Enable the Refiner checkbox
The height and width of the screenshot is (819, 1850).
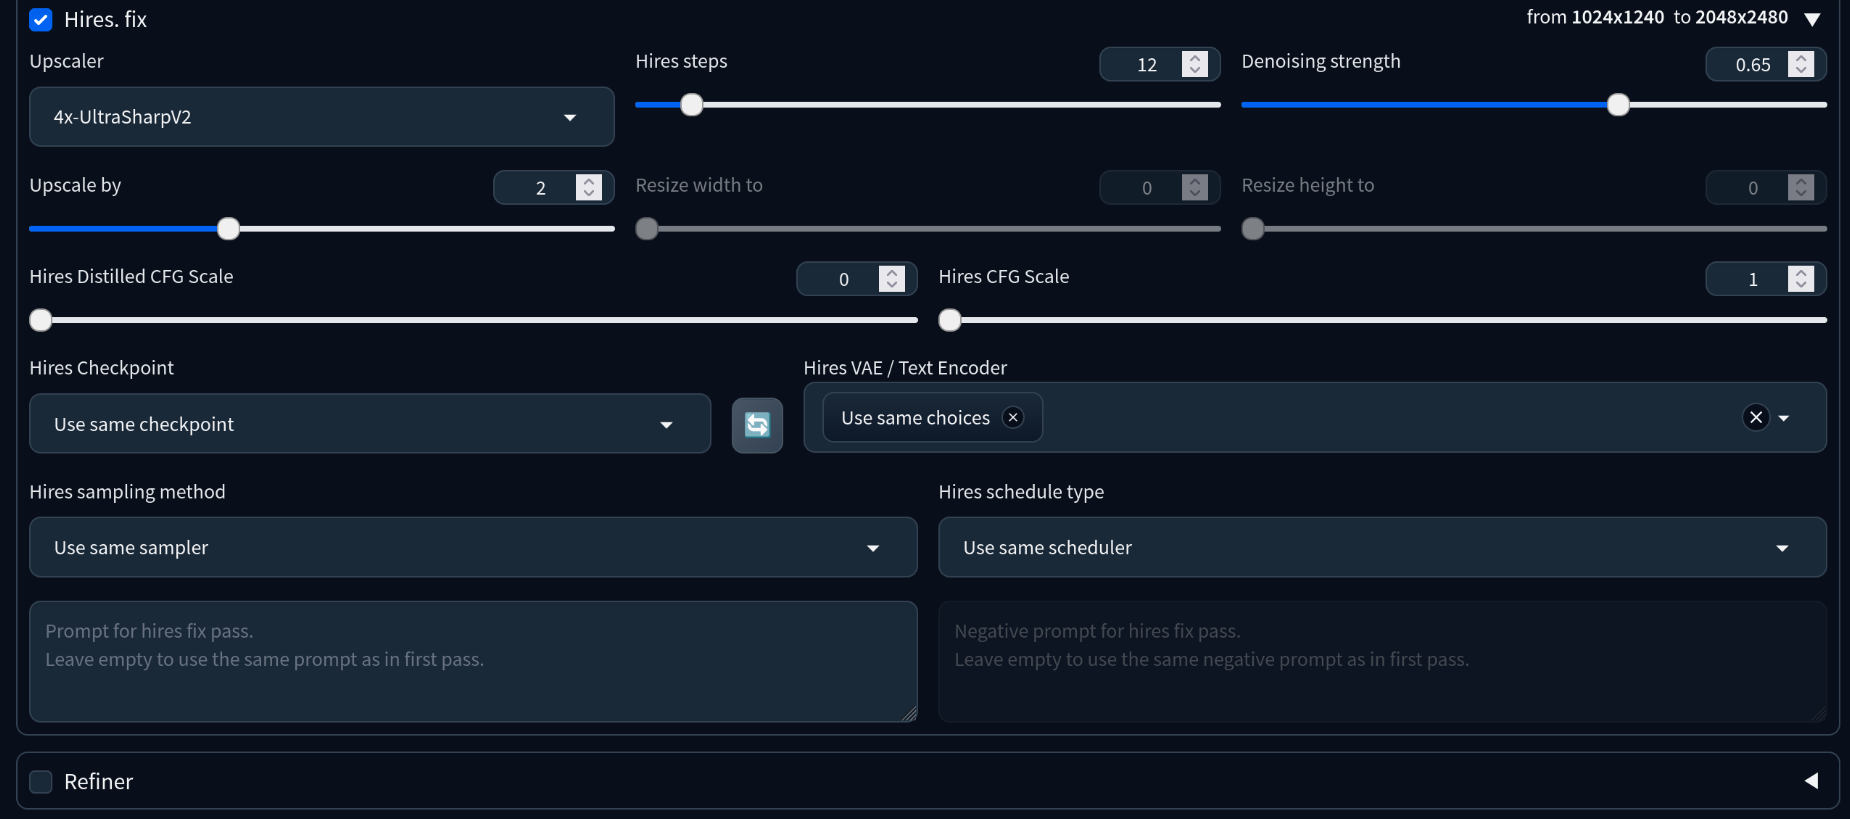[41, 782]
